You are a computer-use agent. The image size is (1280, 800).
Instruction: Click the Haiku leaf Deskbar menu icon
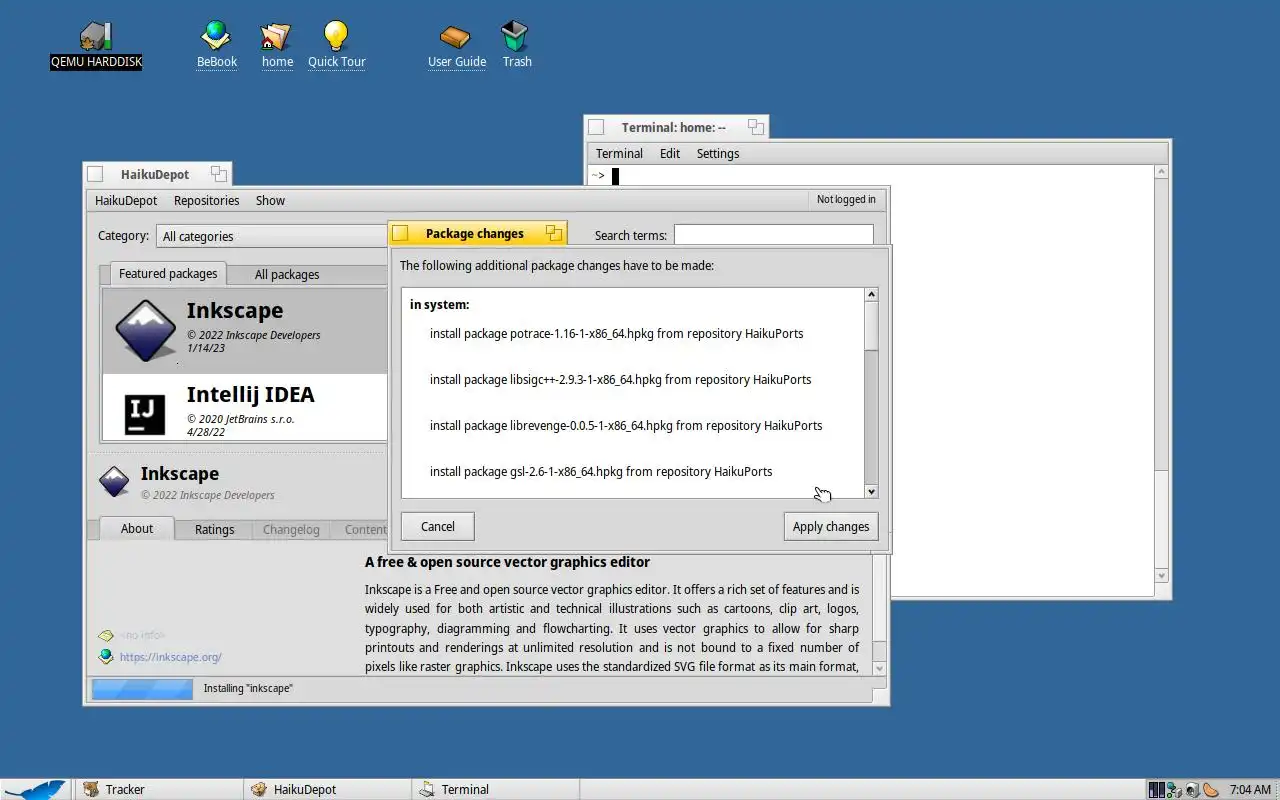point(36,789)
